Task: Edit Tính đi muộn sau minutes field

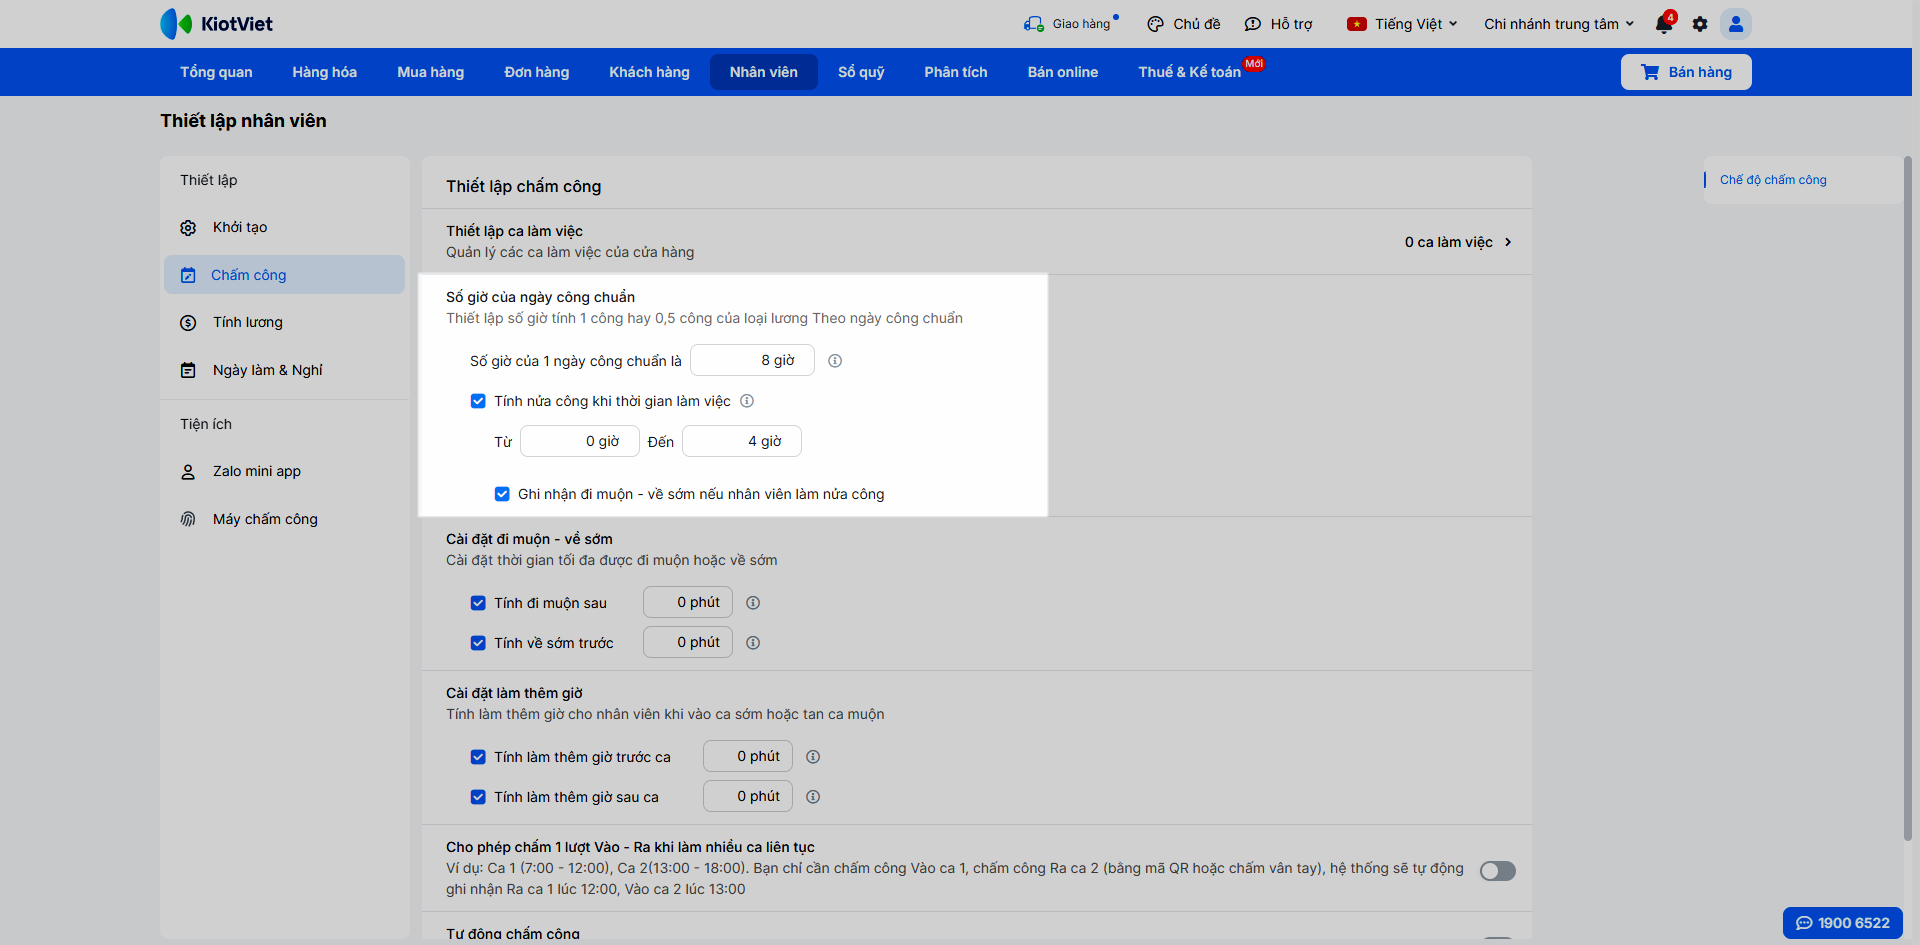Action: tap(688, 602)
